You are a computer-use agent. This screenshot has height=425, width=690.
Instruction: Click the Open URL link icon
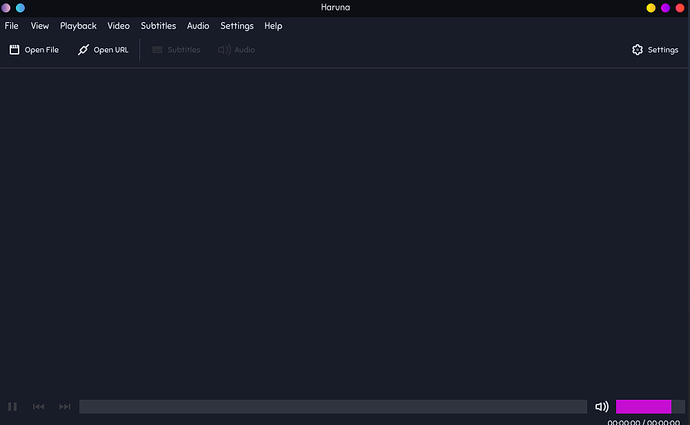[84, 50]
